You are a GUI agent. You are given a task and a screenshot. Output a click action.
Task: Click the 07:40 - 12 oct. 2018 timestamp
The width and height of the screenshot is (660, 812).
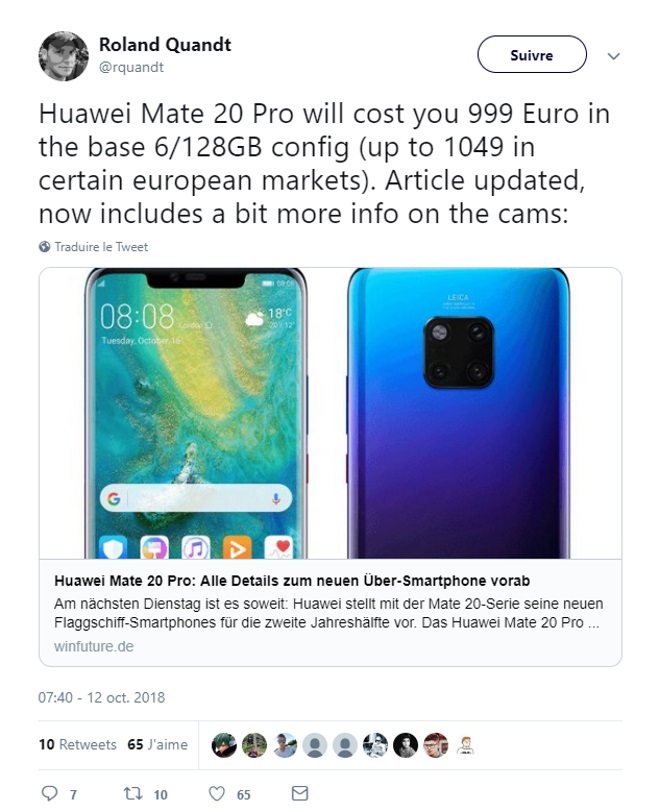pyautogui.click(x=102, y=697)
